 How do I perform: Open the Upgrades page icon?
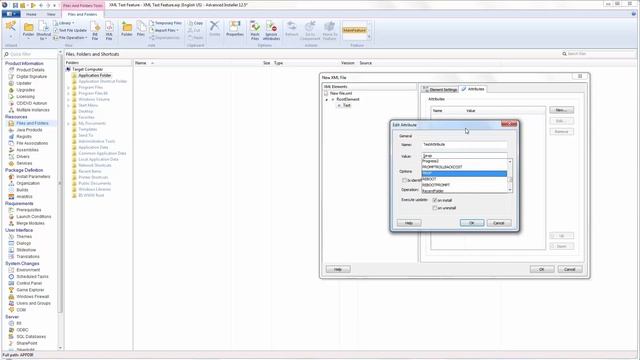[x=11, y=90]
